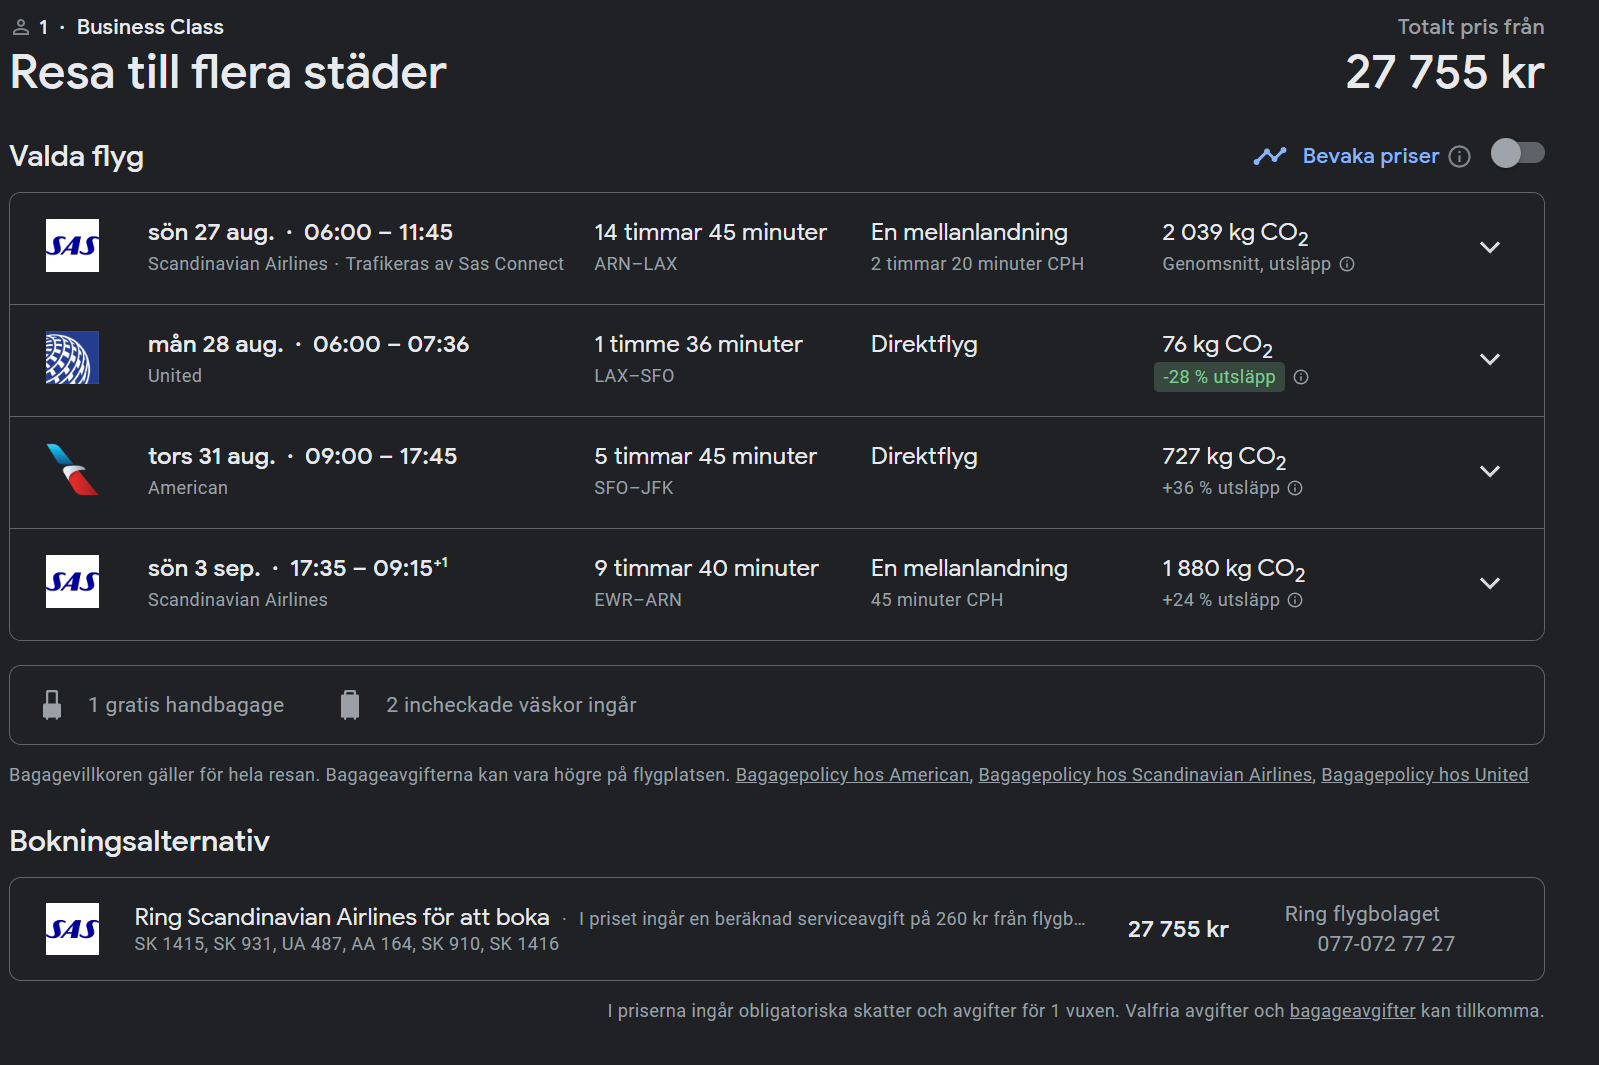This screenshot has height=1065, width=1599.
Task: Expand the ARN–LAX flight details
Action: click(1489, 248)
